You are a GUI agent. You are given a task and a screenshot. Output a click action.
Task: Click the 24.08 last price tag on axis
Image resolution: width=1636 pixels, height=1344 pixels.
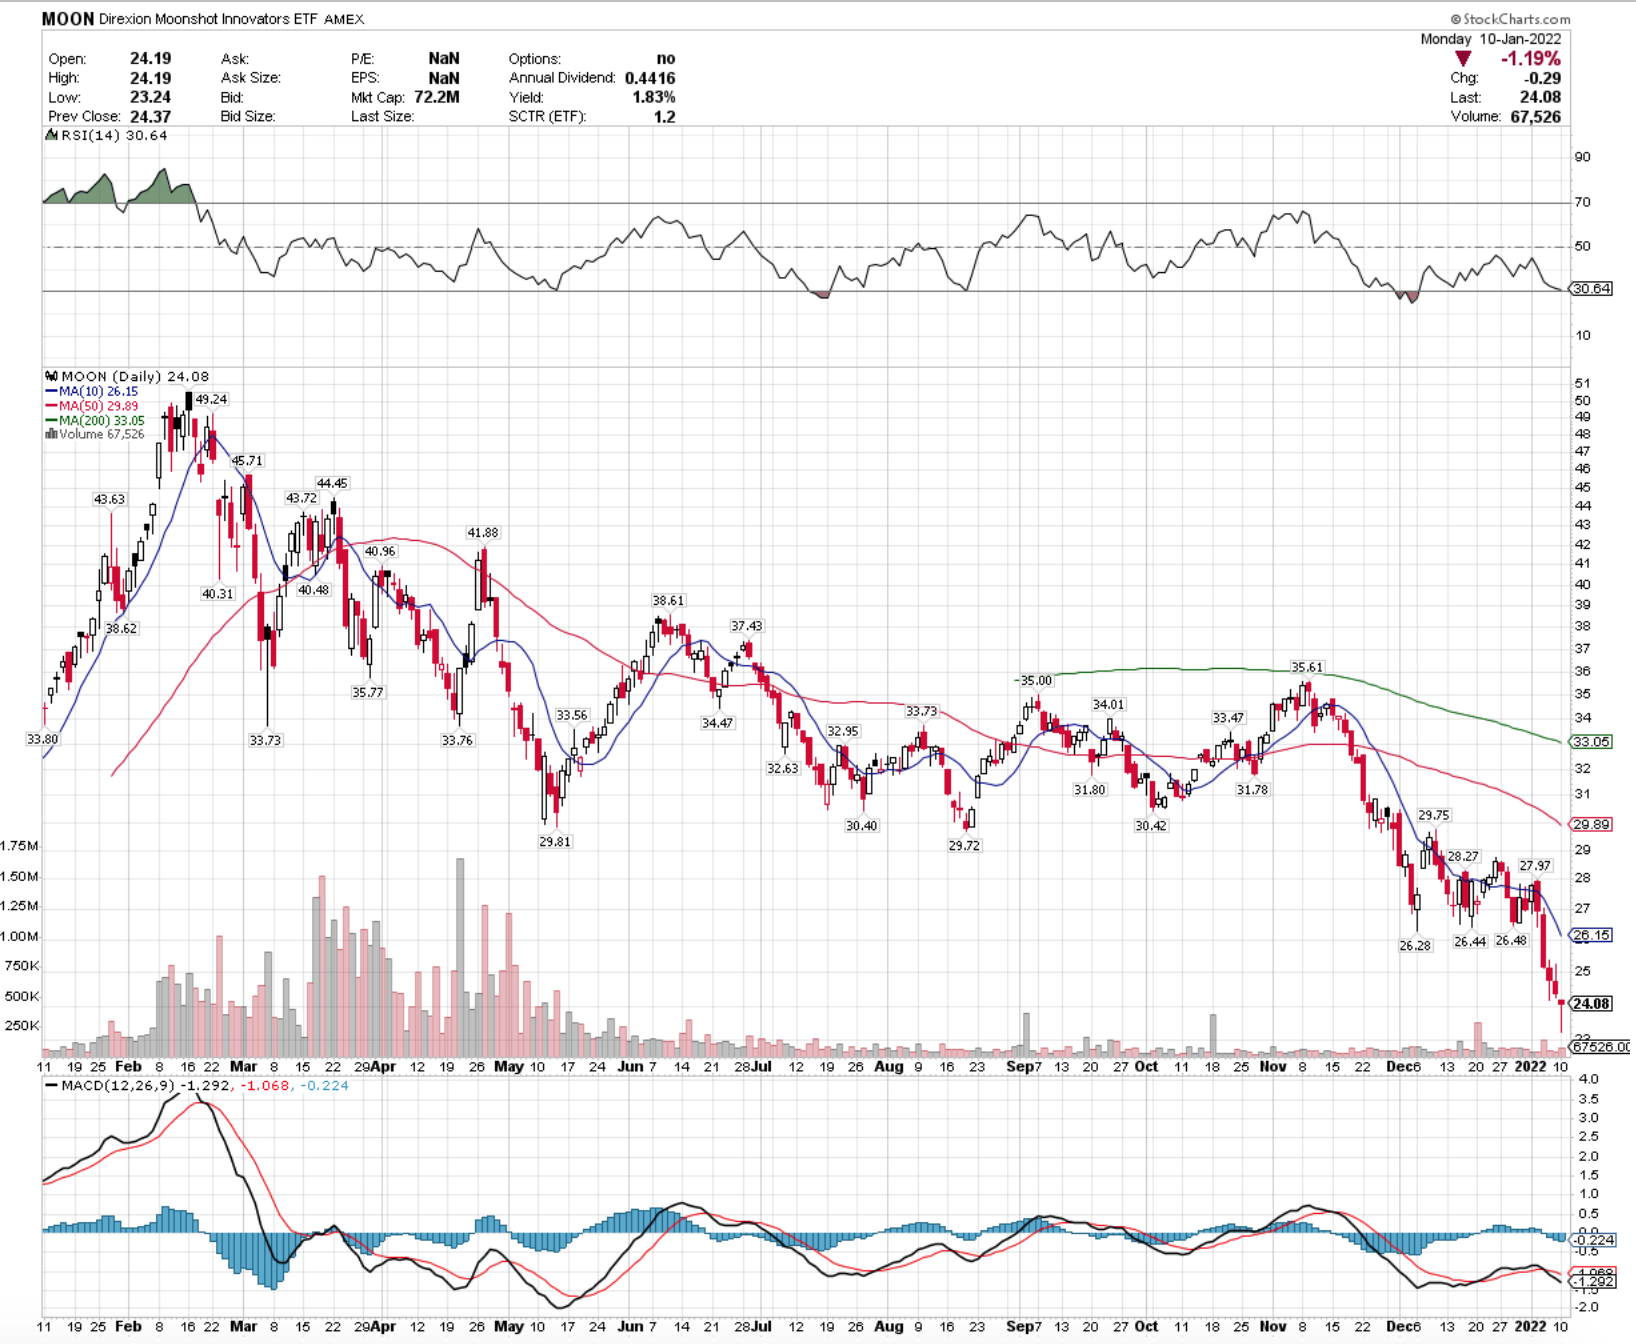coord(1591,1004)
